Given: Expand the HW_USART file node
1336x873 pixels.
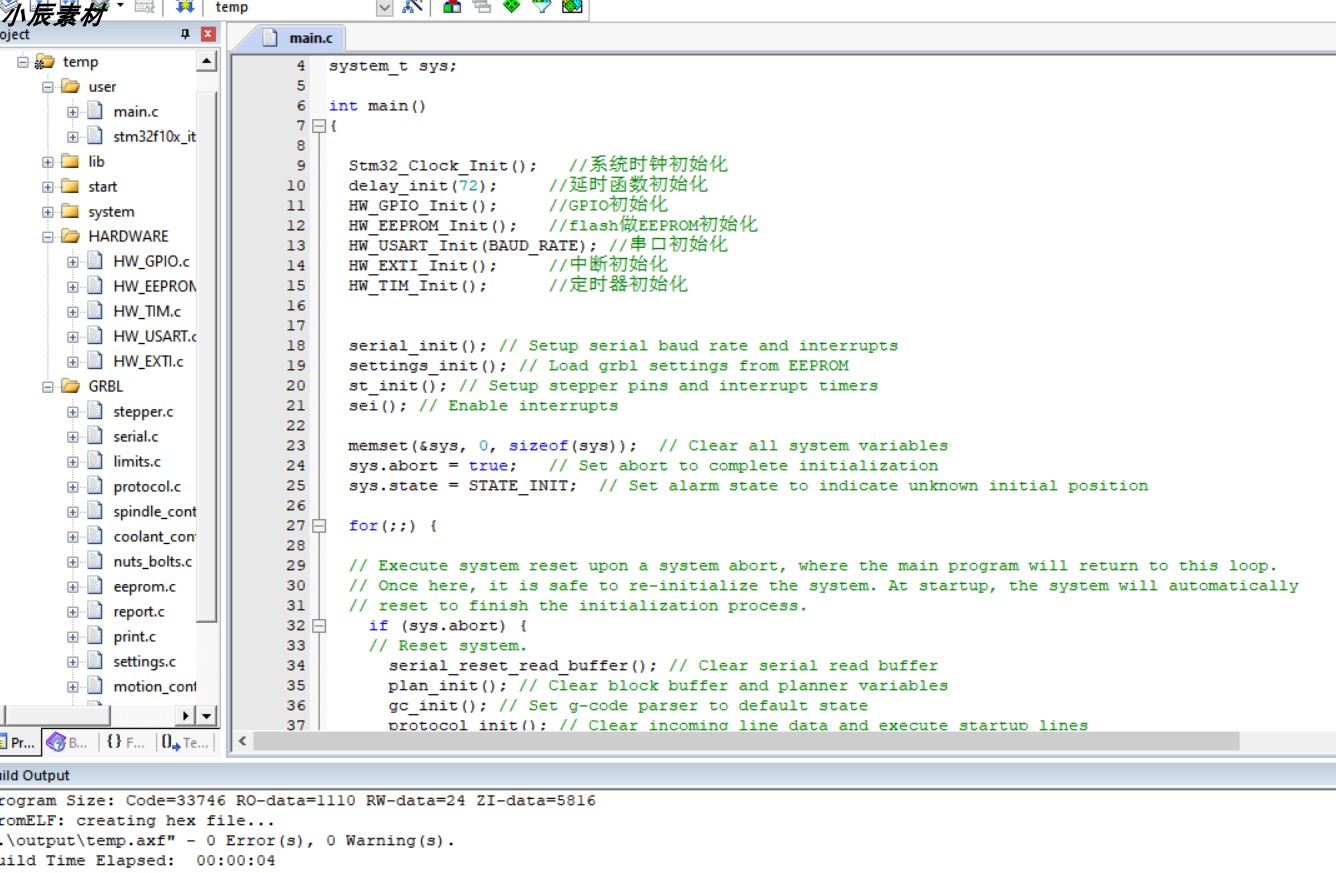Looking at the screenshot, I should pyautogui.click(x=72, y=337).
